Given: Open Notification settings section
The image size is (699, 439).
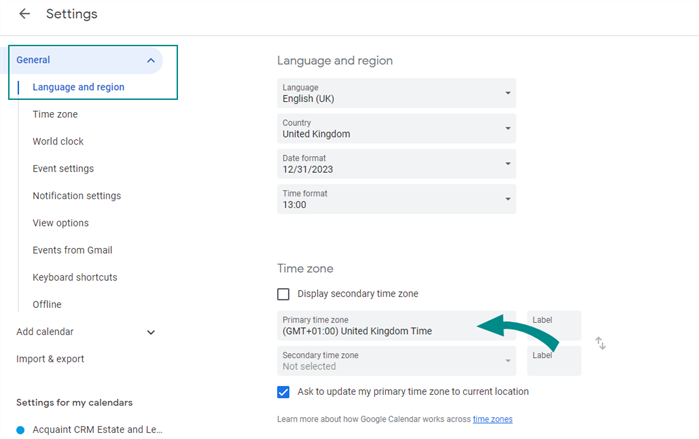Looking at the screenshot, I should point(76,196).
